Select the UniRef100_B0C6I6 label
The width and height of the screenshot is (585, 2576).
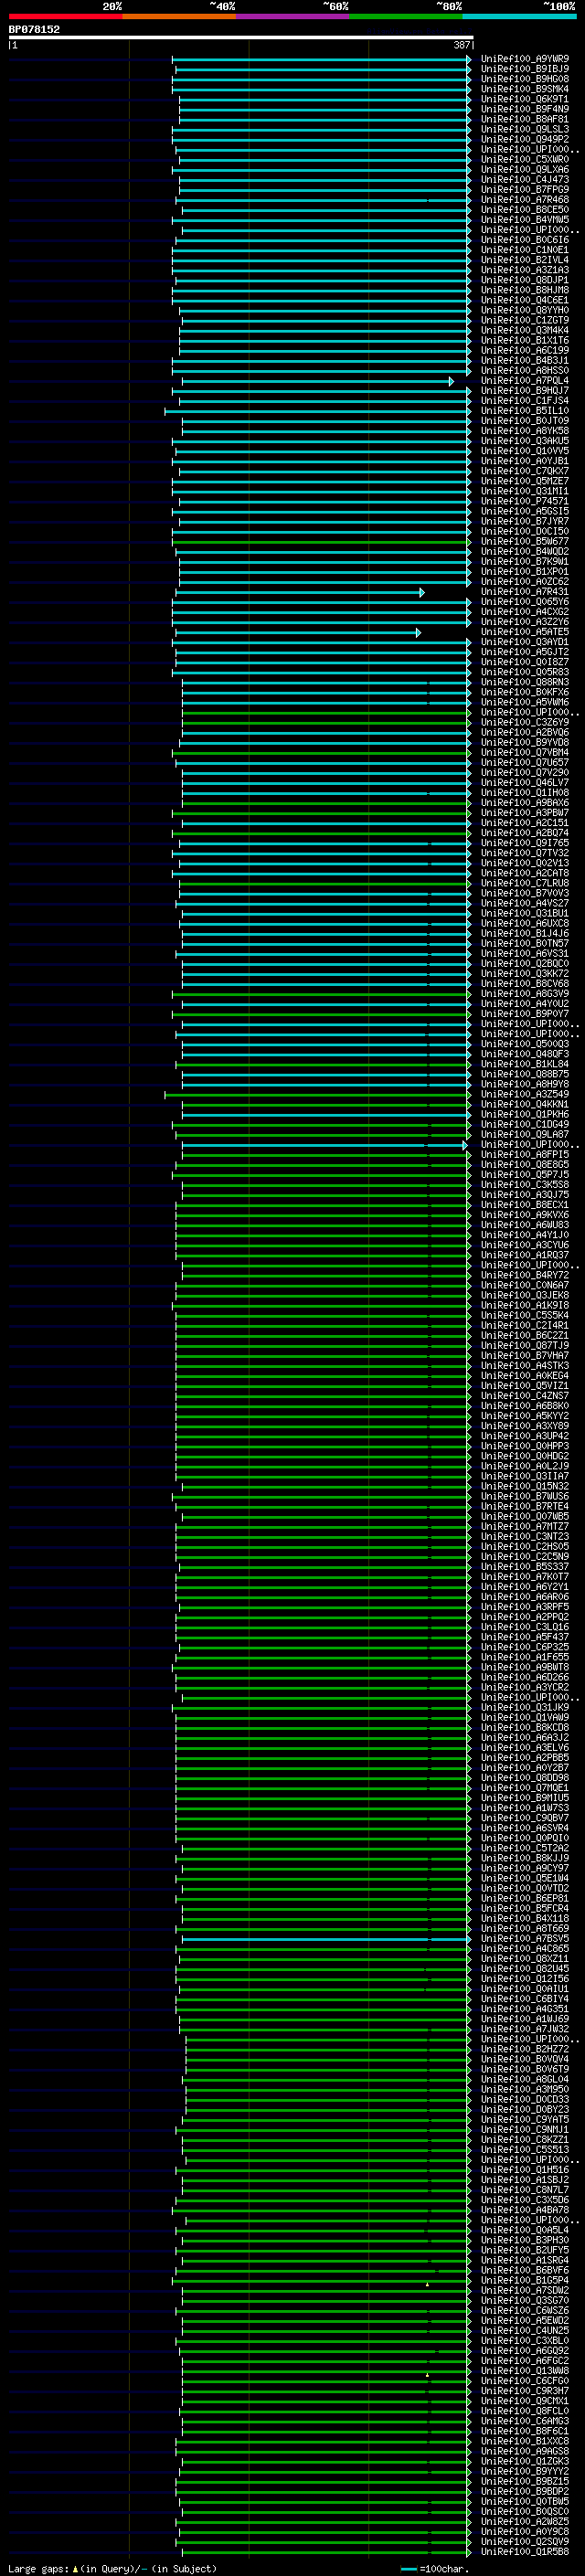pos(525,240)
